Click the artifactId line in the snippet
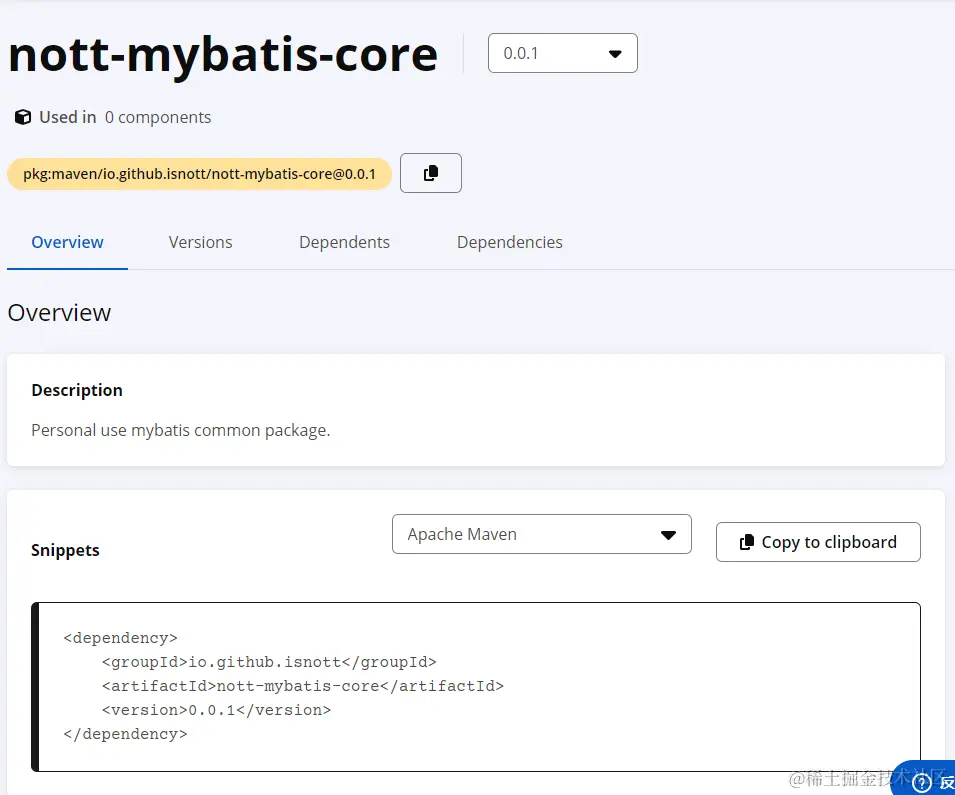Viewport: 955px width, 795px height. click(x=302, y=686)
